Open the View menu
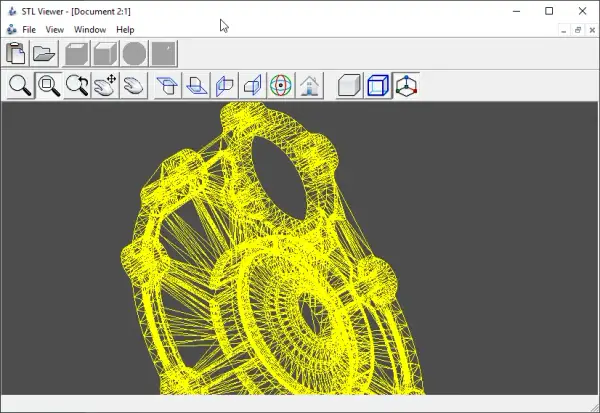600x413 pixels. coord(55,29)
